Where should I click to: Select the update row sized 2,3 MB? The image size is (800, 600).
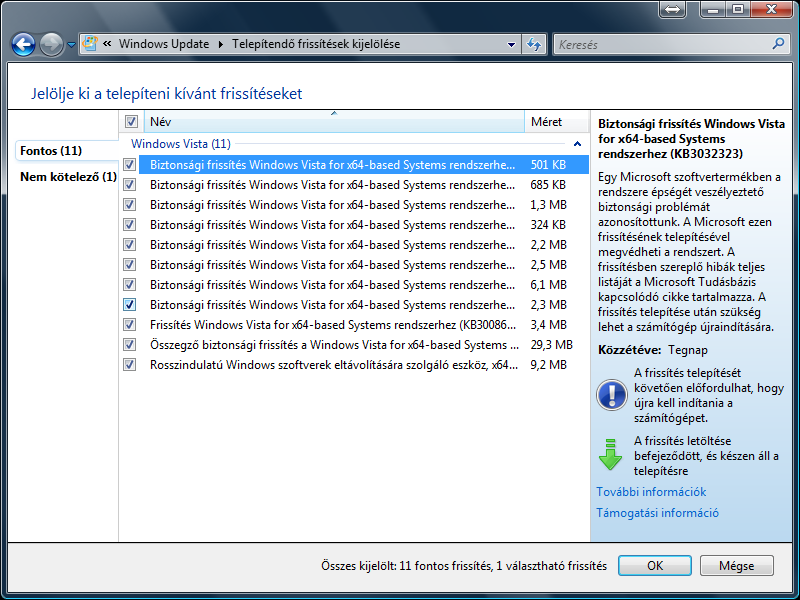[x=364, y=305]
